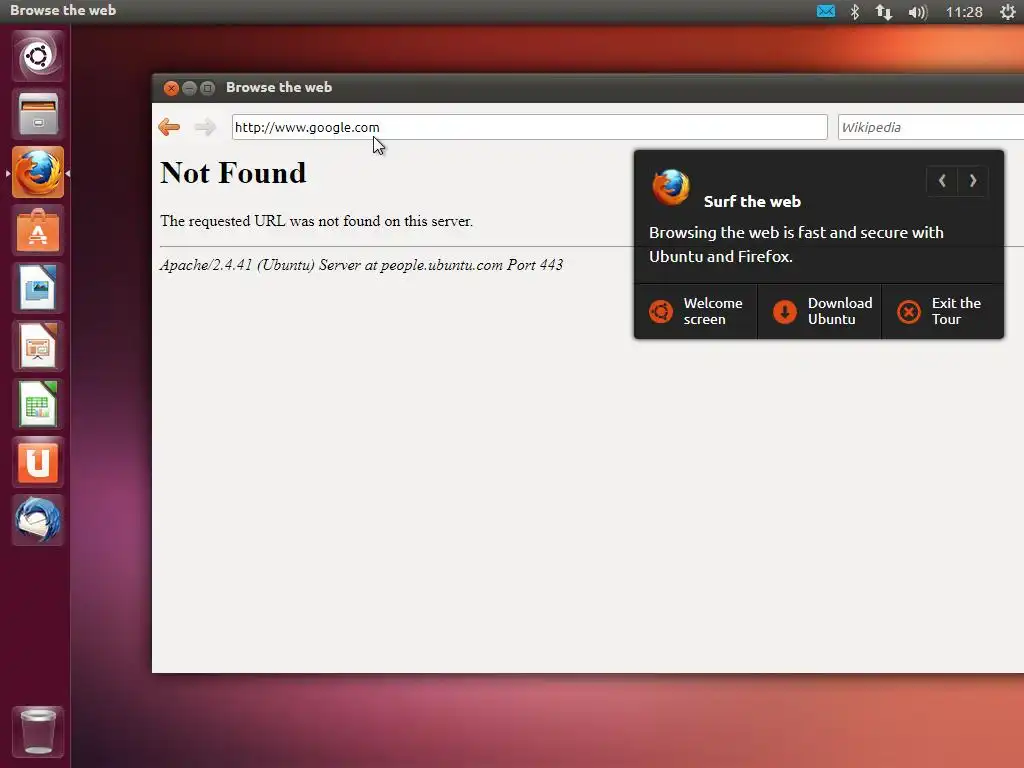Open the system settings gear menu
The width and height of the screenshot is (1024, 768).
click(1008, 12)
